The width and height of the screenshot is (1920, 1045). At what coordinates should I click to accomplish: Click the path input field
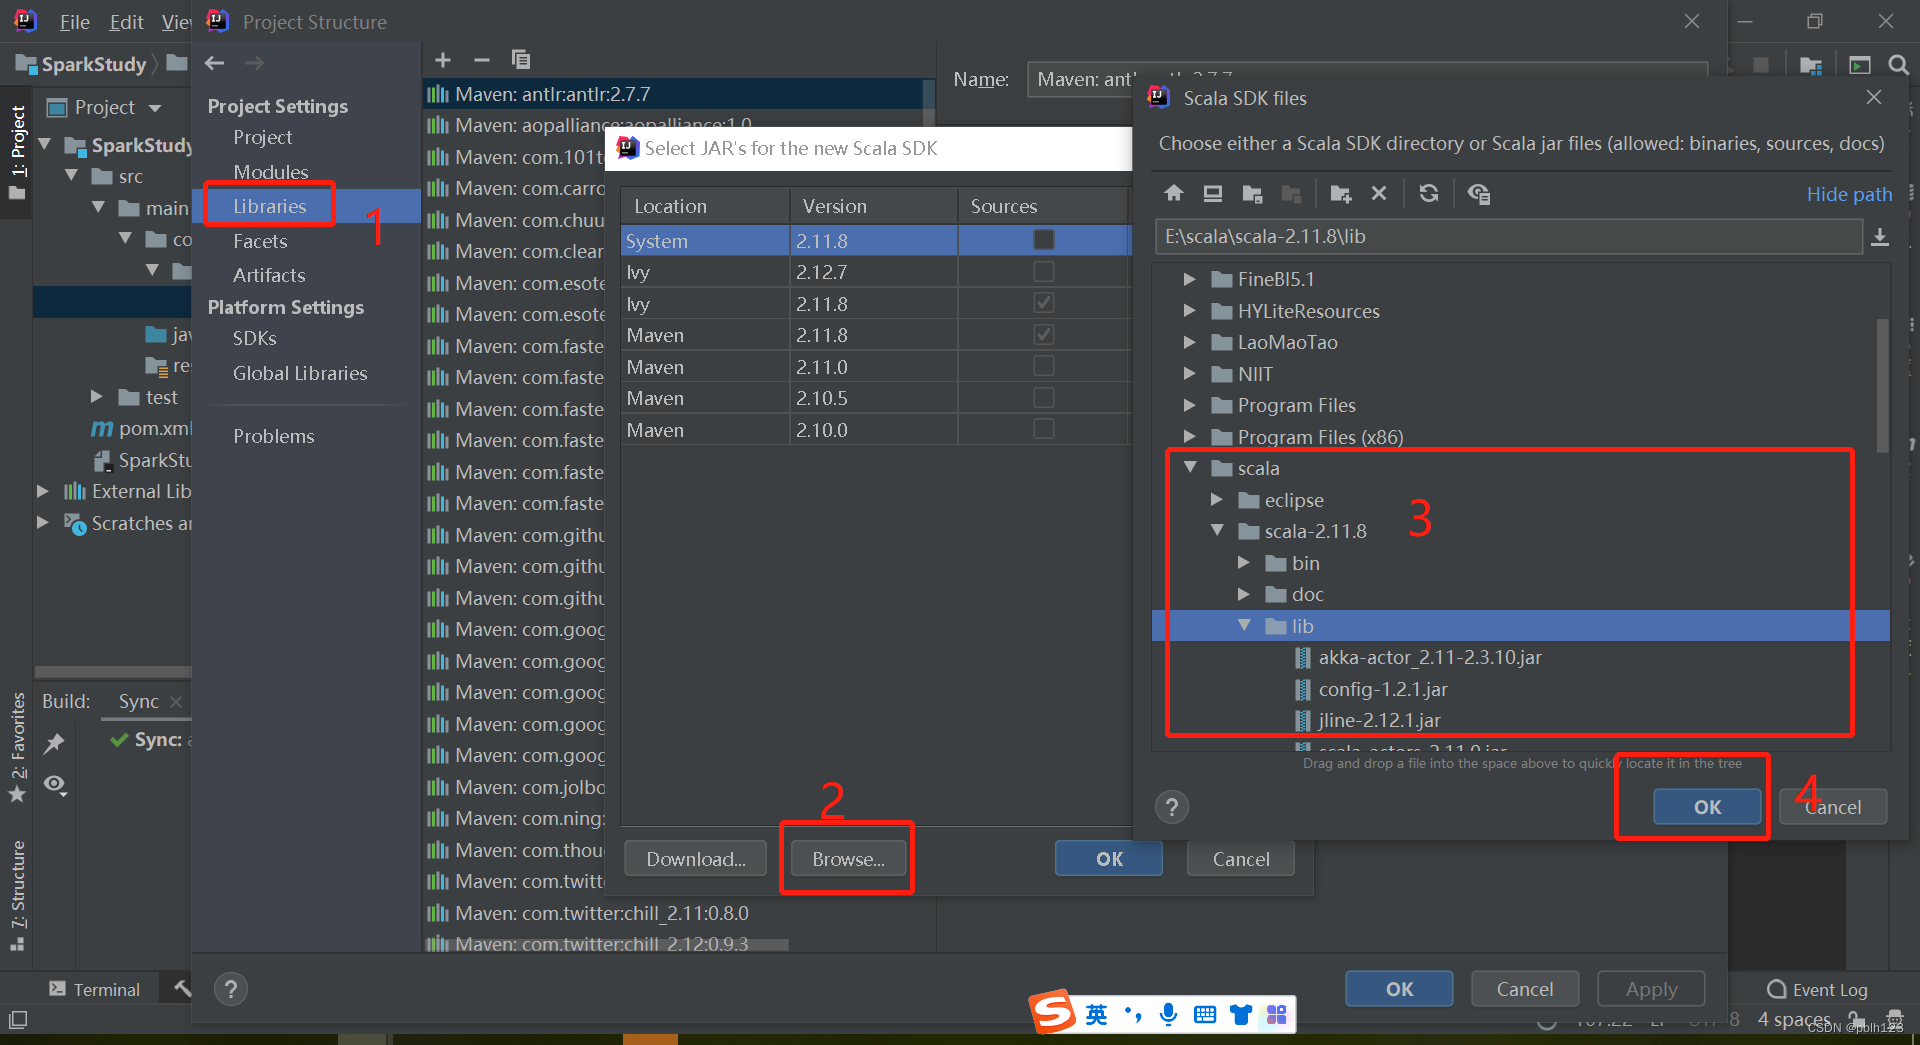pyautogui.click(x=1508, y=237)
